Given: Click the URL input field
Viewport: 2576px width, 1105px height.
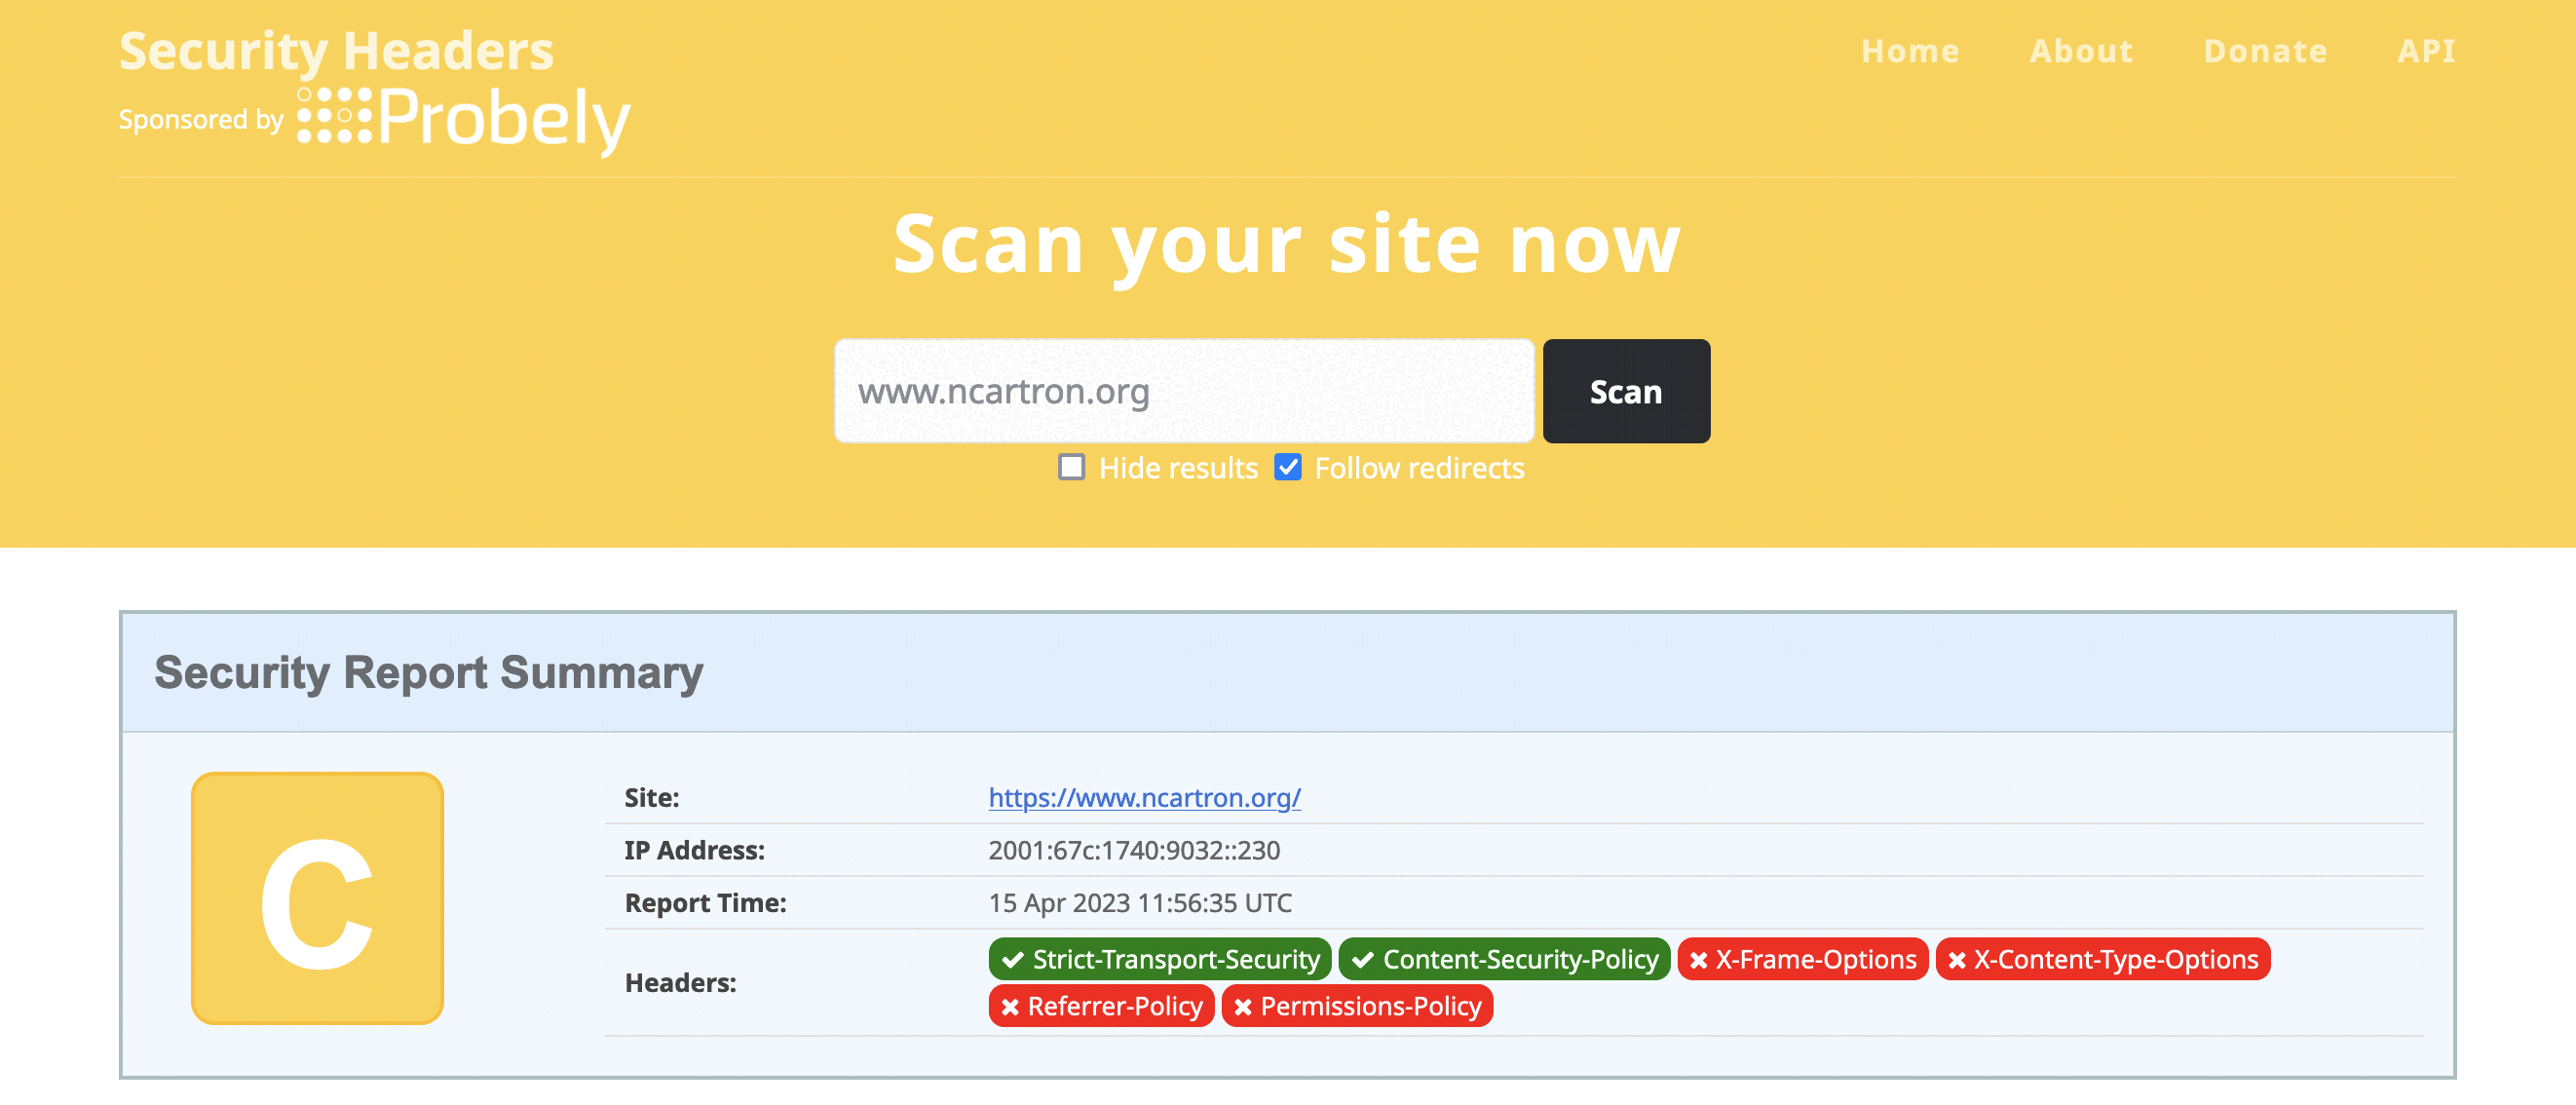Looking at the screenshot, I should coord(1183,391).
